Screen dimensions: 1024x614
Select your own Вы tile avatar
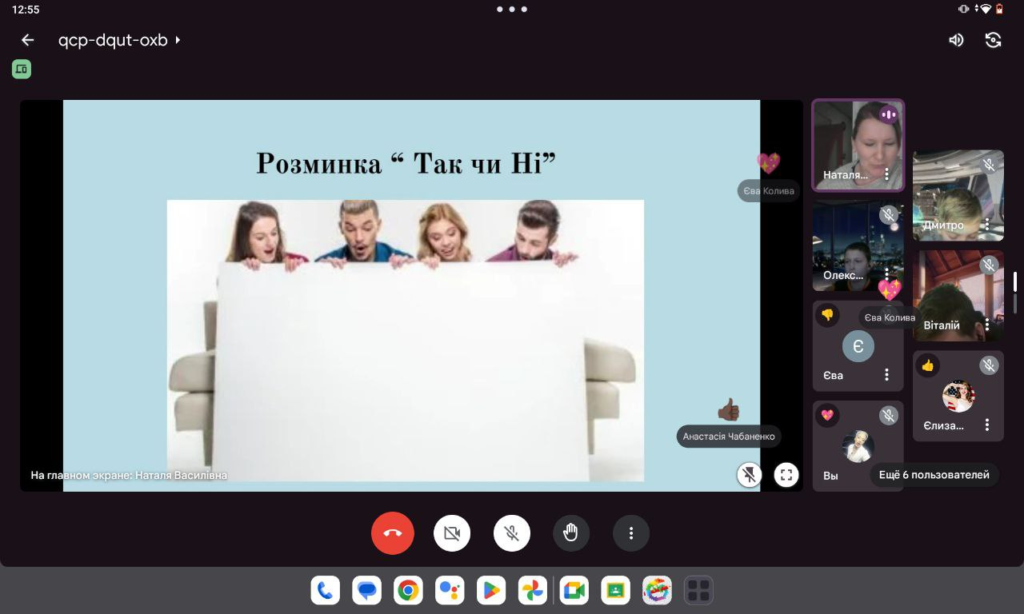tap(858, 446)
